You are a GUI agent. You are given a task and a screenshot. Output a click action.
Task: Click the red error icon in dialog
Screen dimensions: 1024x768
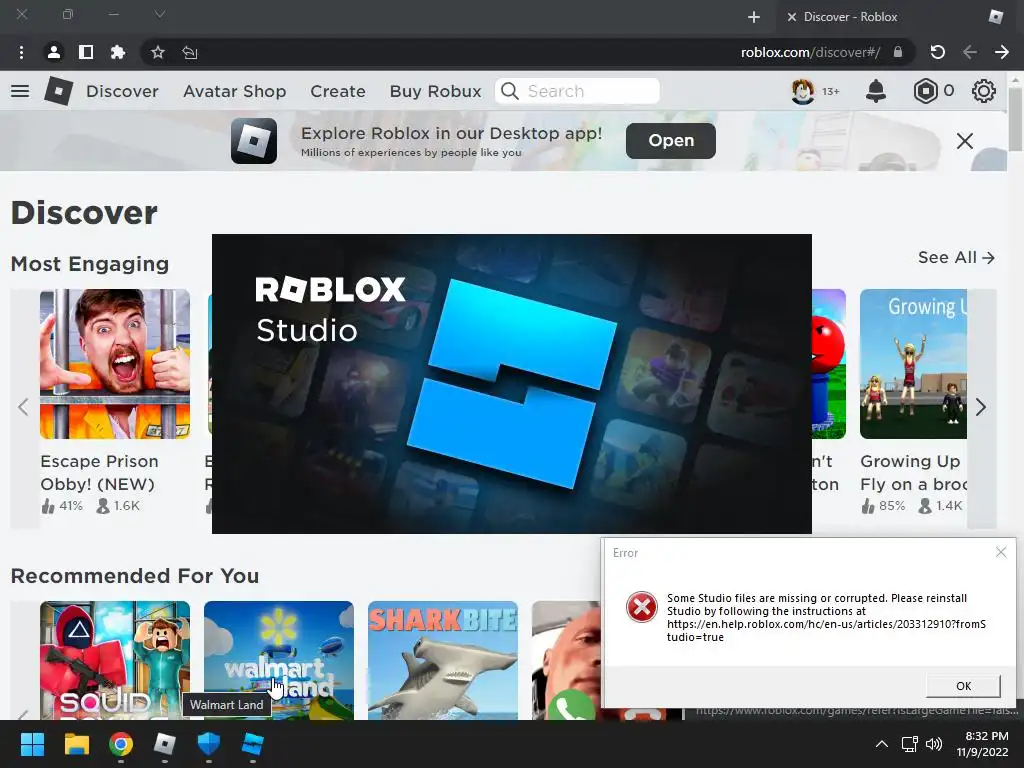pyautogui.click(x=641, y=607)
